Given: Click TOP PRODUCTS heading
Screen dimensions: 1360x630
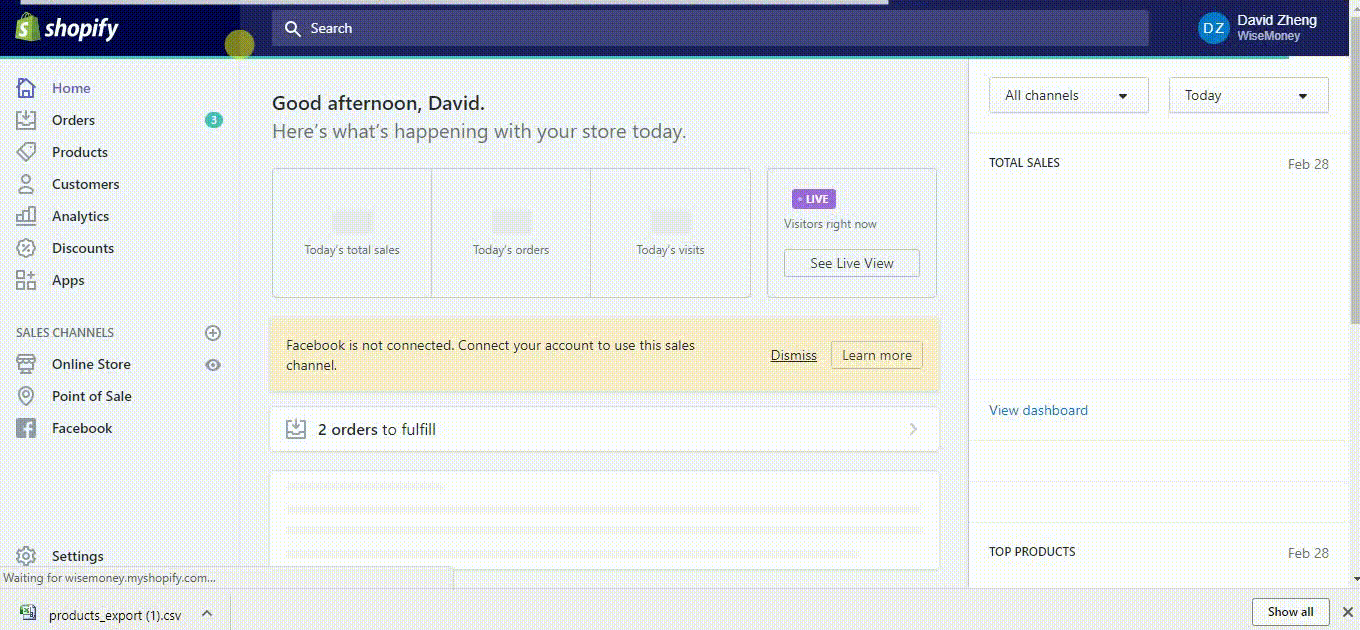Looking at the screenshot, I should (x=1032, y=552).
